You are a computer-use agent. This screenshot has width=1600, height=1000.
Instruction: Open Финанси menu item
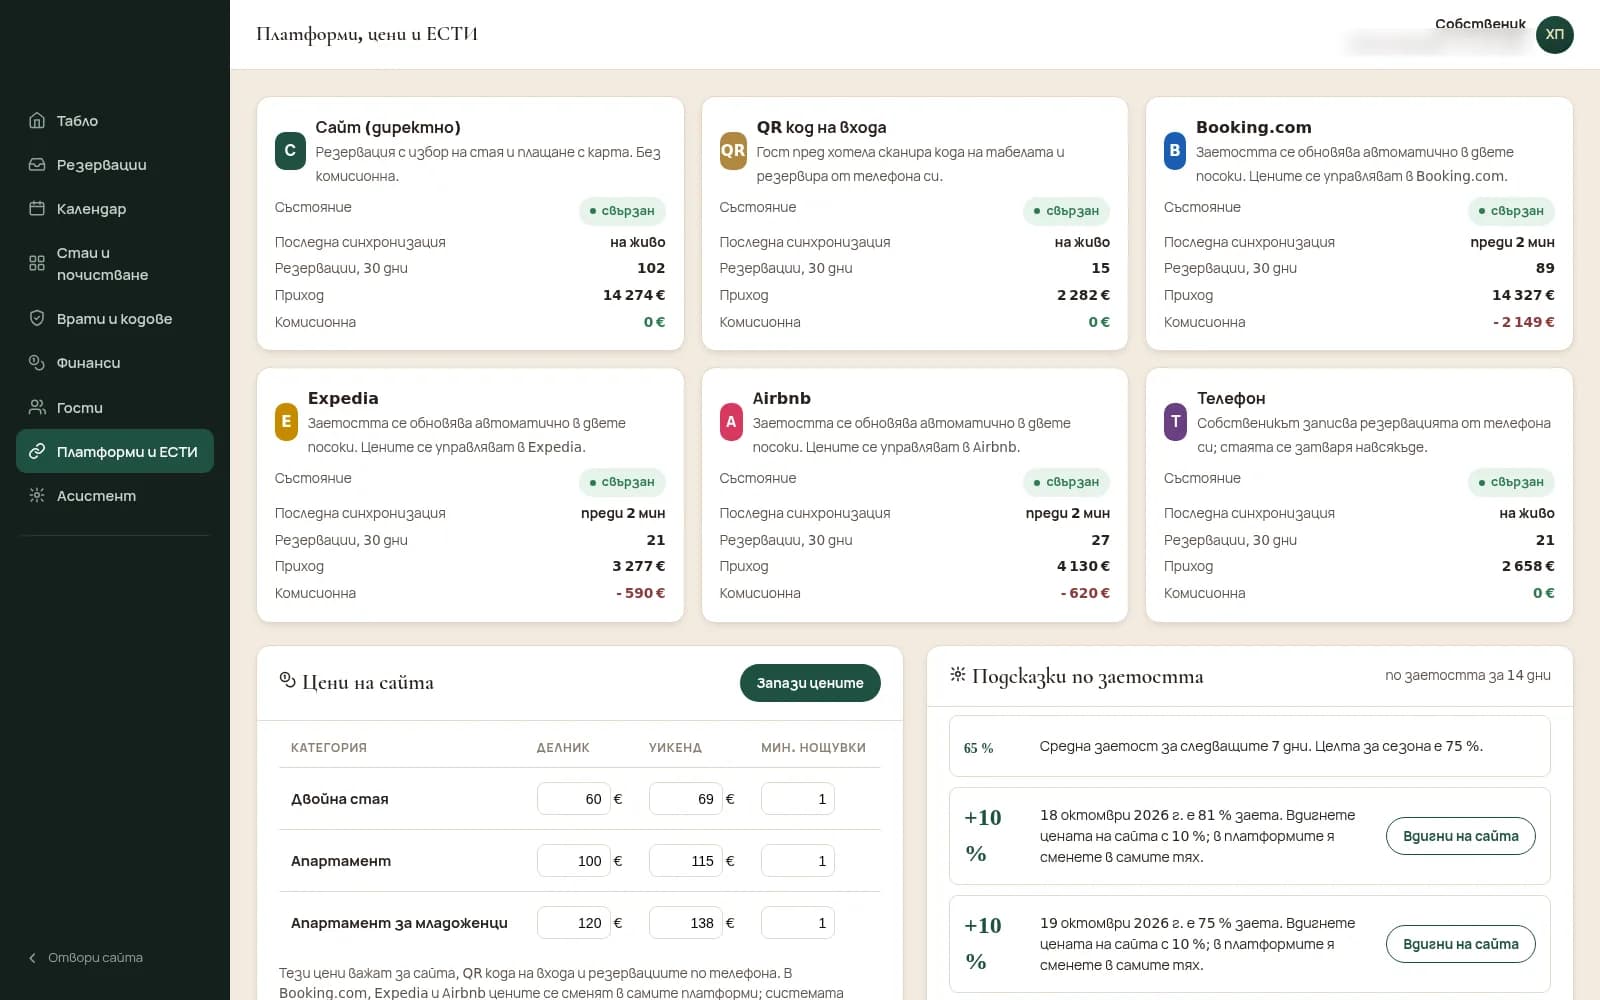(115, 363)
